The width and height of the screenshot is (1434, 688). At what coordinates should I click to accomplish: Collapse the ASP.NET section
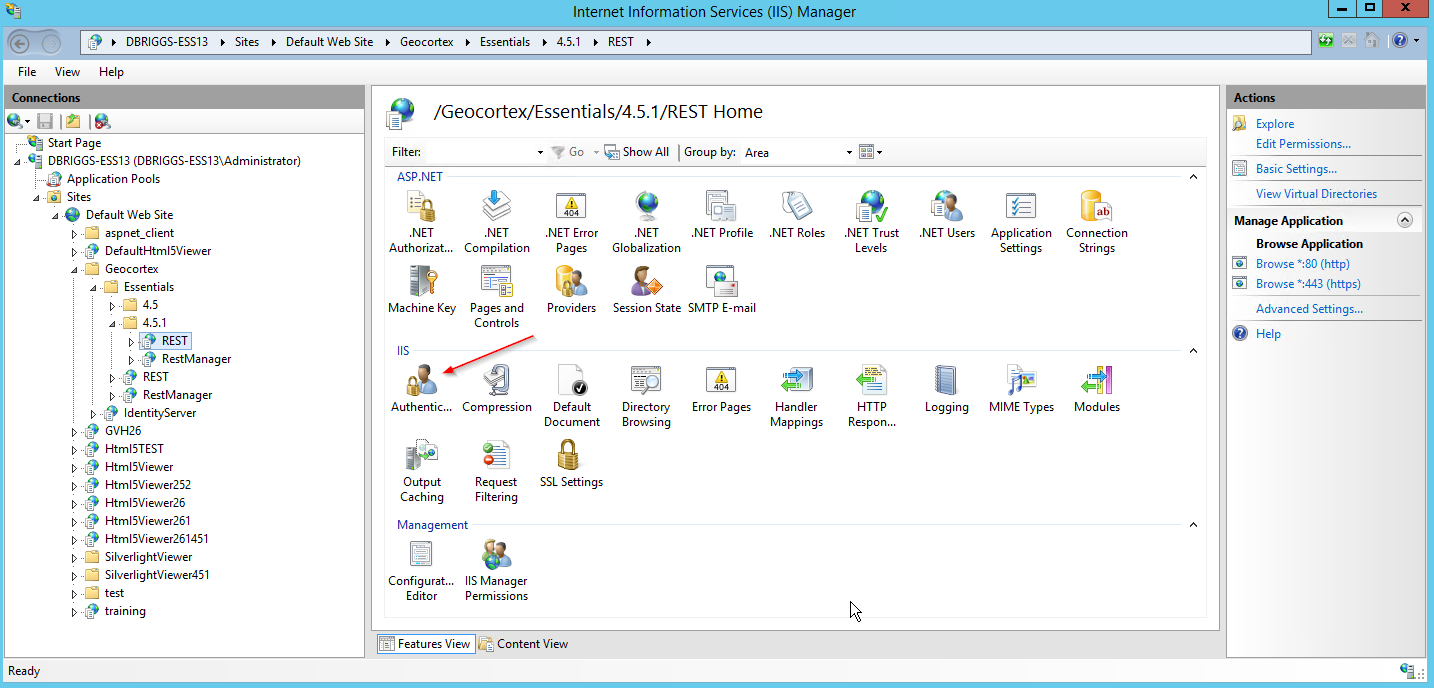1192,177
